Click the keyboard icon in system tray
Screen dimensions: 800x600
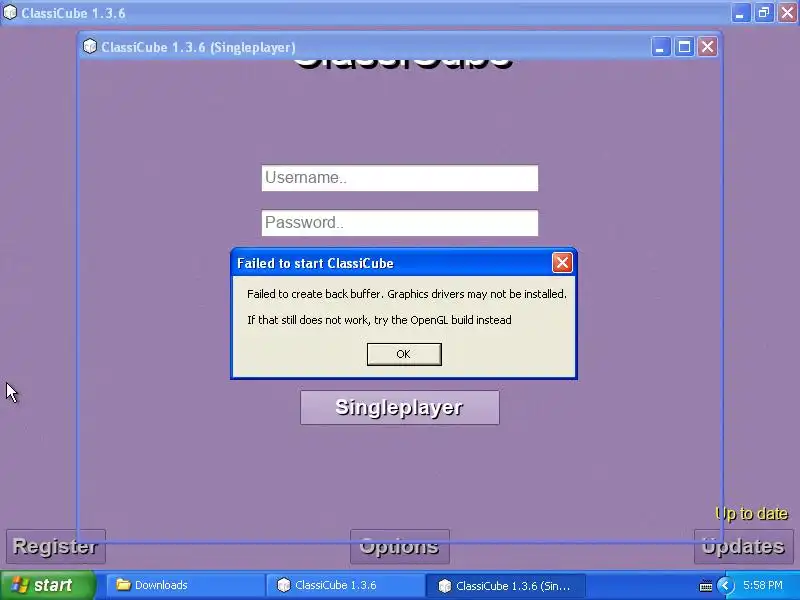coord(706,586)
